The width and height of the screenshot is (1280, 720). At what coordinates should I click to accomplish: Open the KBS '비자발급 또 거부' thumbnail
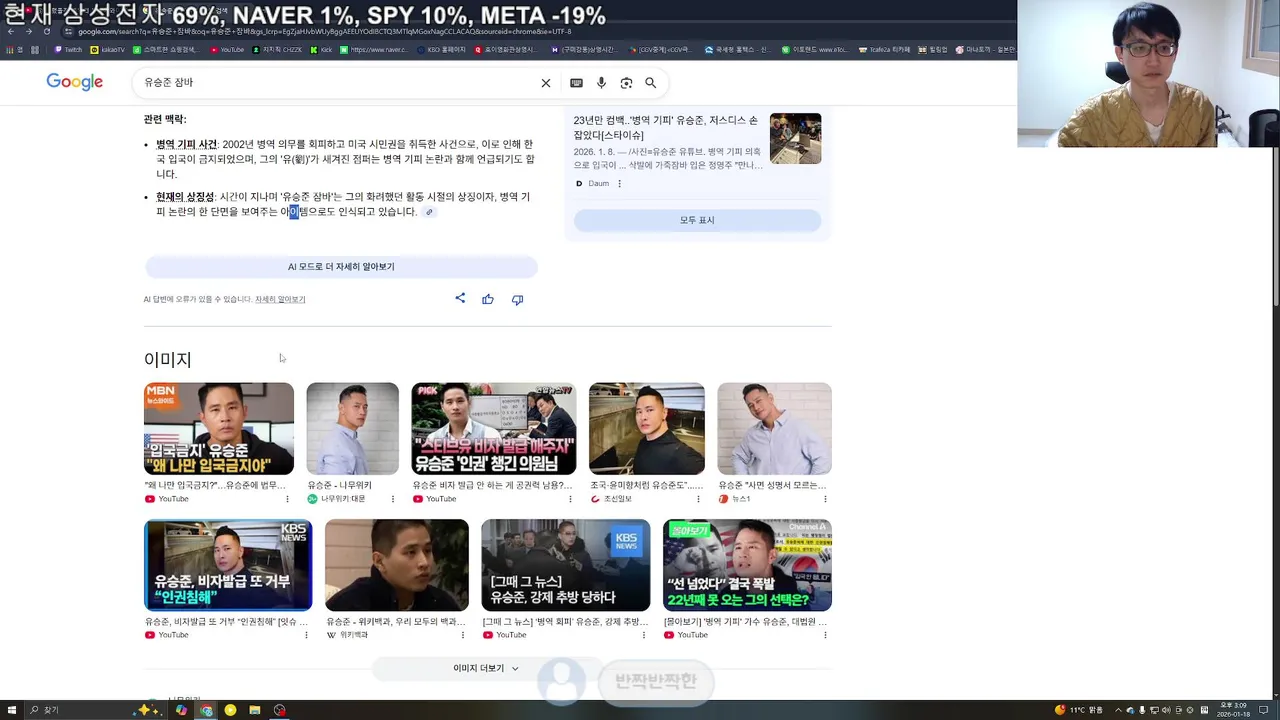[x=228, y=565]
